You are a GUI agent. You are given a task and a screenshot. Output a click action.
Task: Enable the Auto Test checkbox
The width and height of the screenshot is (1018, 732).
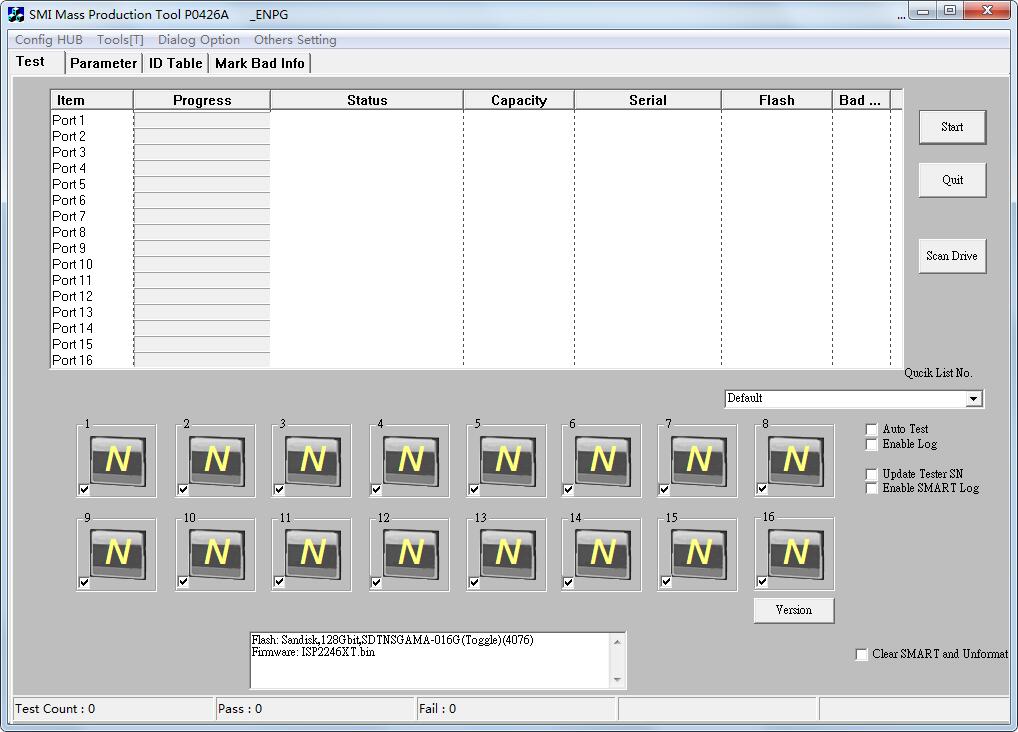coord(872,430)
